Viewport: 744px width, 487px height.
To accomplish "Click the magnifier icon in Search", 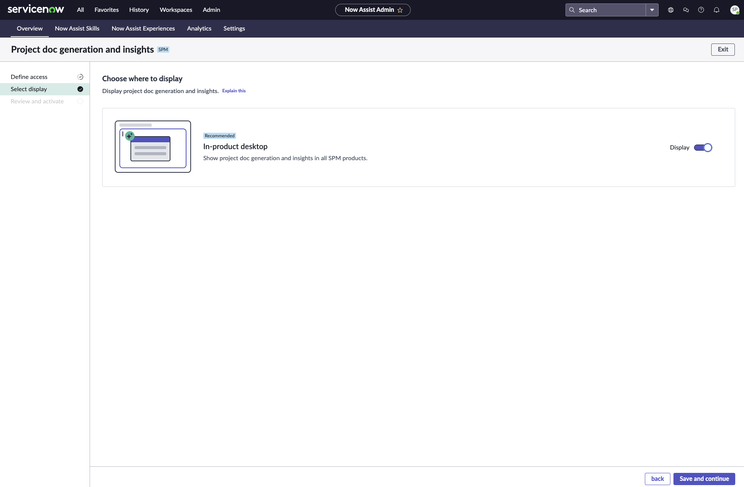I will coord(572,10).
